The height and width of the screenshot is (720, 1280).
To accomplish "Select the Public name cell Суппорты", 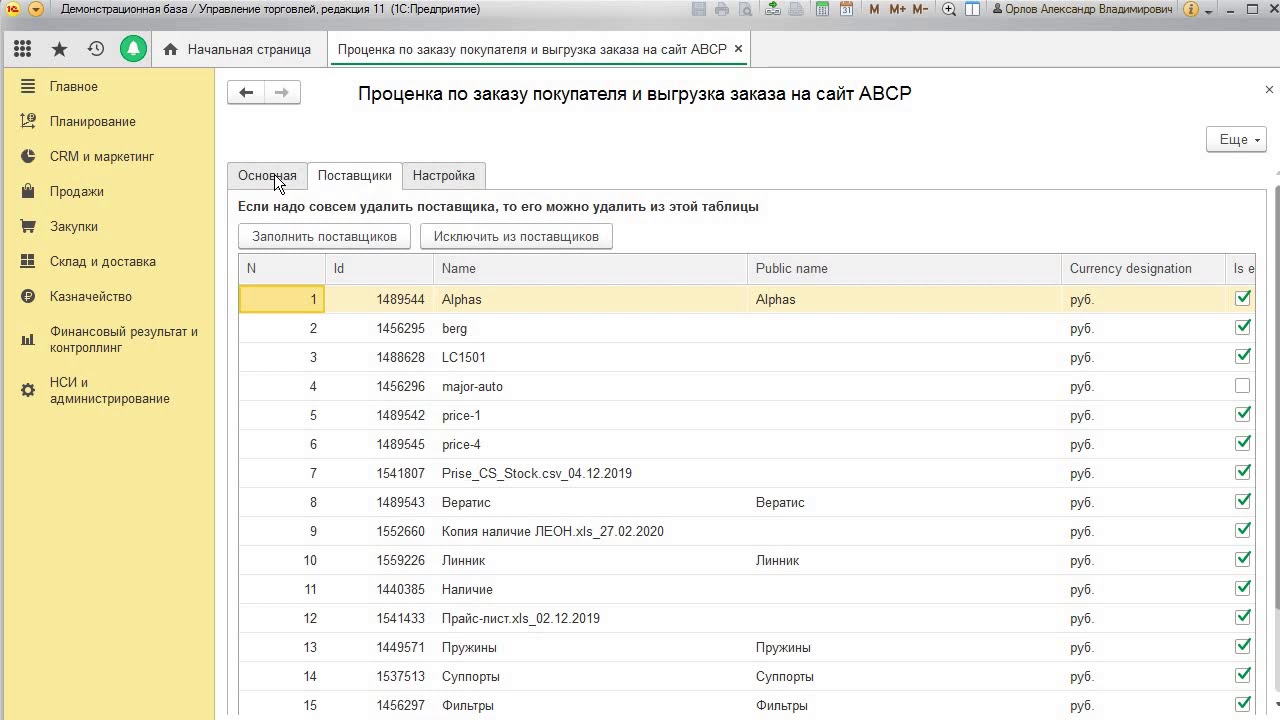I will tap(904, 676).
